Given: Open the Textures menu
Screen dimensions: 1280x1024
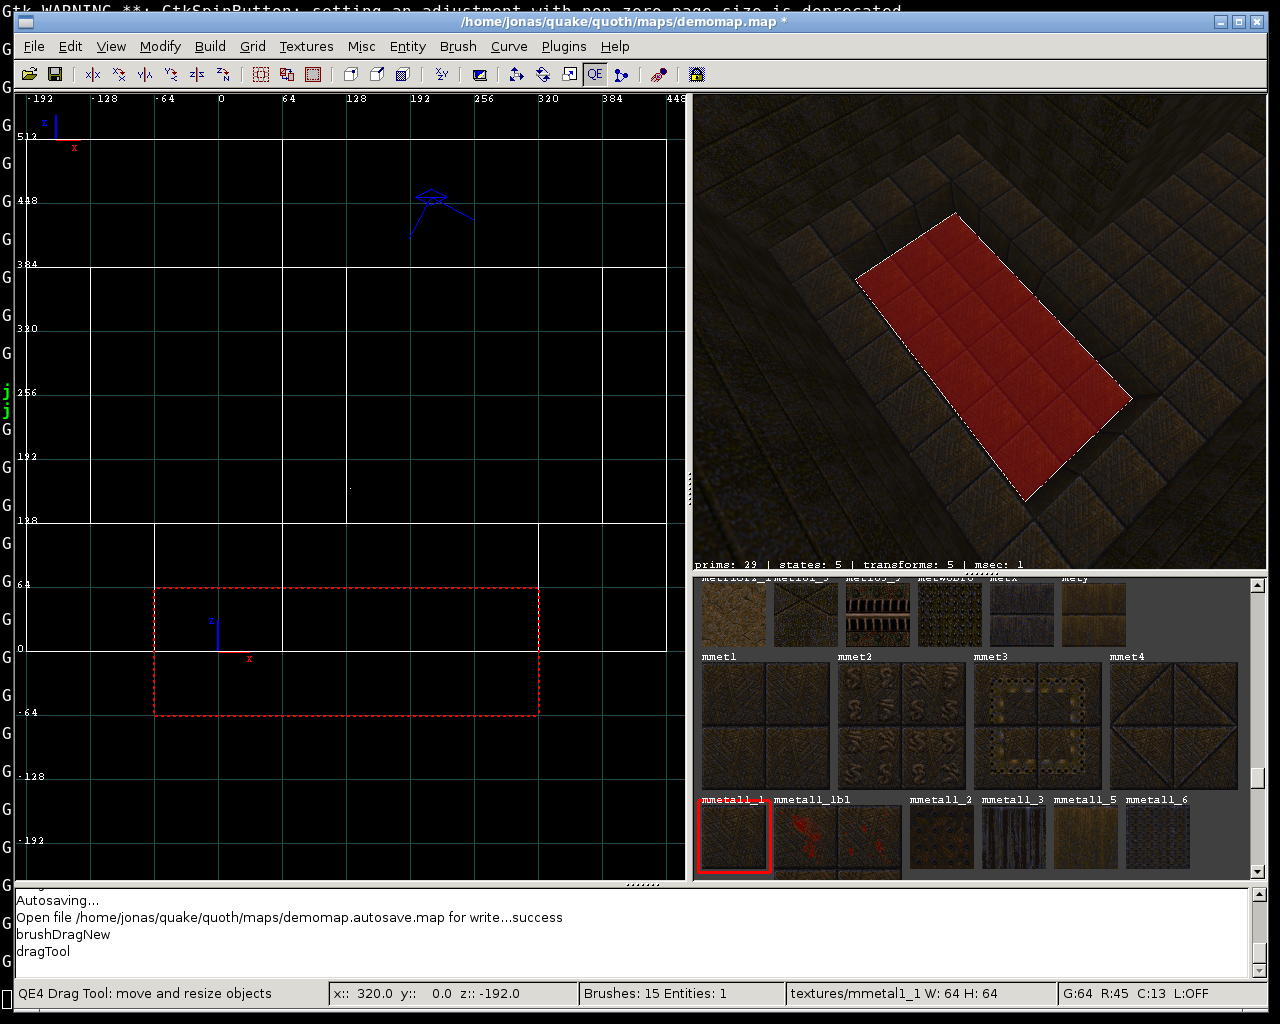Looking at the screenshot, I should point(306,46).
